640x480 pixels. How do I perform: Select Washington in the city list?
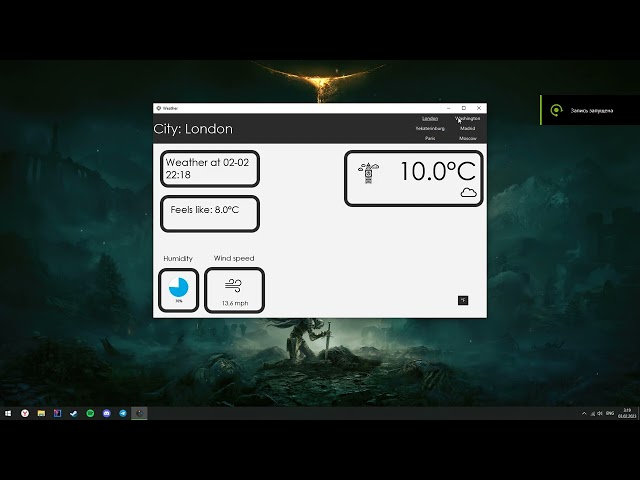tap(467, 118)
